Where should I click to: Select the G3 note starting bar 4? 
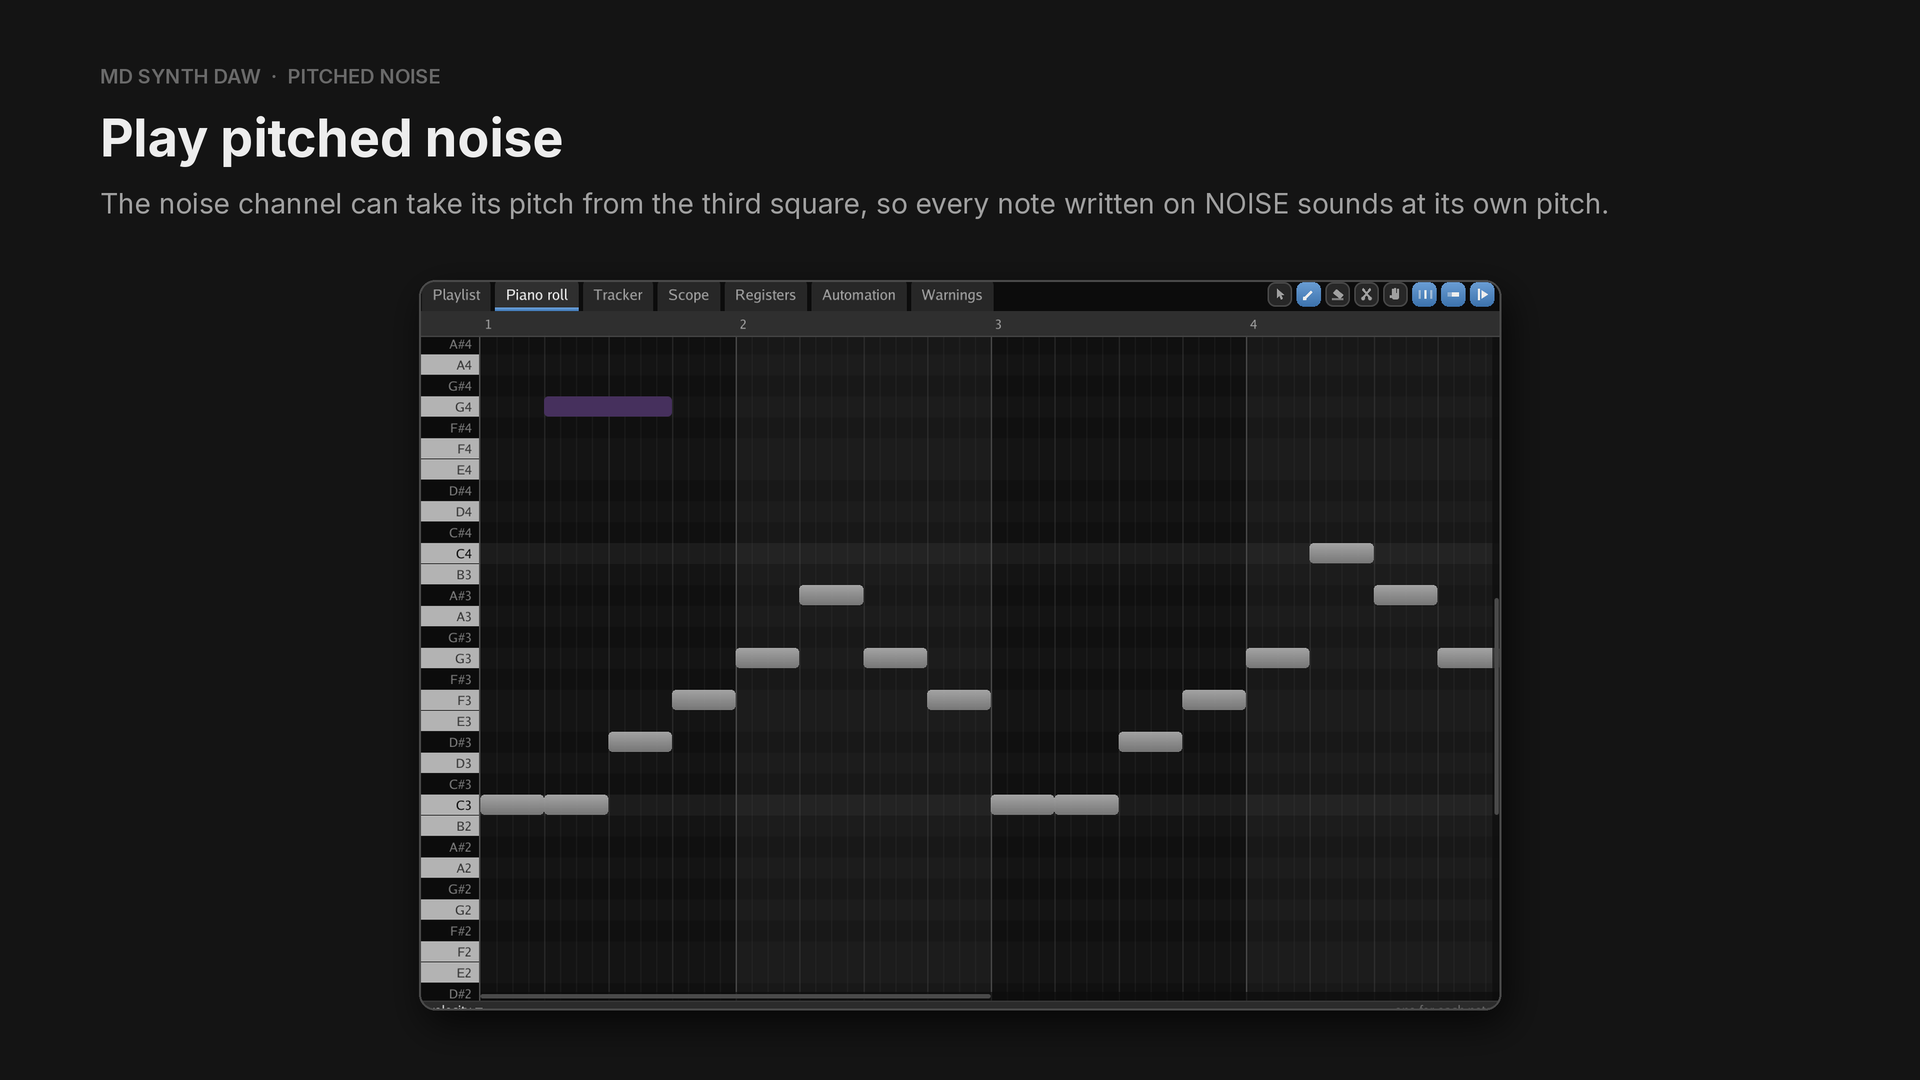[x=1277, y=658]
